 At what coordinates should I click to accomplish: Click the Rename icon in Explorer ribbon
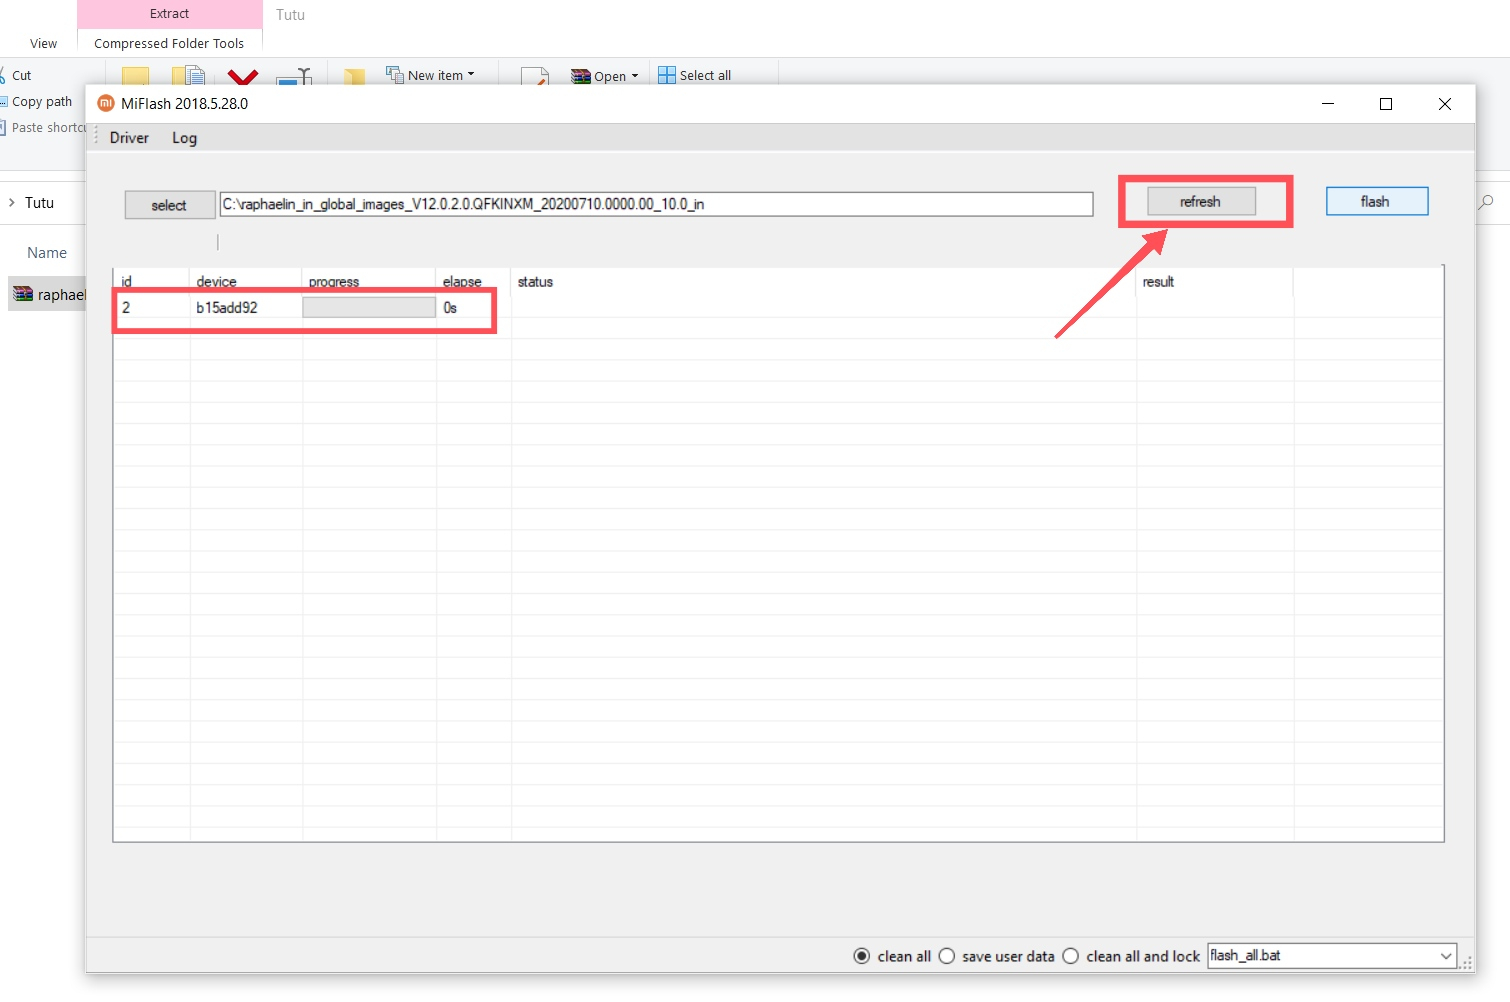point(294,76)
